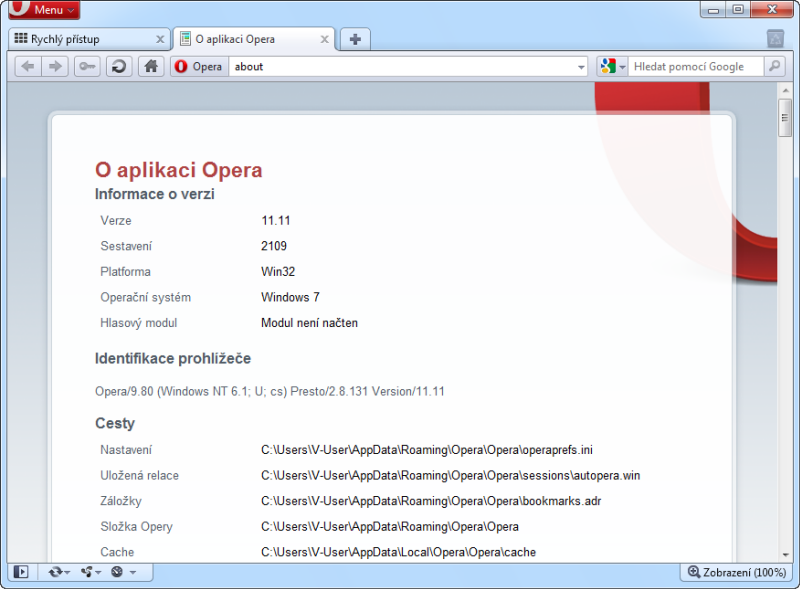Go back with the left arrow
This screenshot has width=800, height=589.
click(28, 66)
